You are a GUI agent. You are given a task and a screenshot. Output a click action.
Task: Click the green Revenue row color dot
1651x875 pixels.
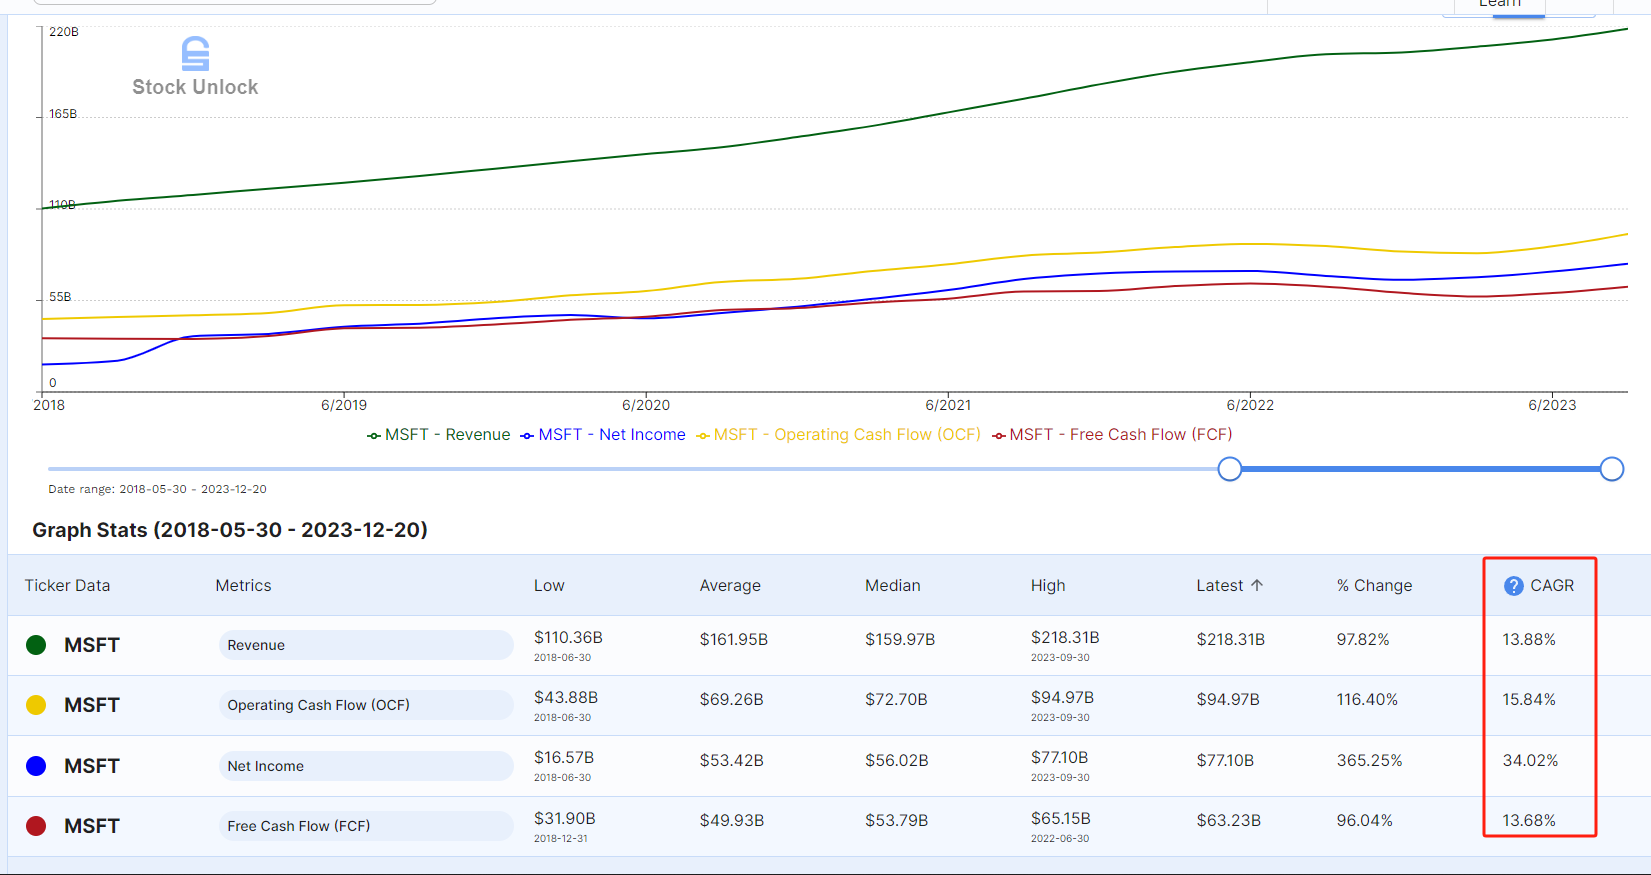(36, 645)
